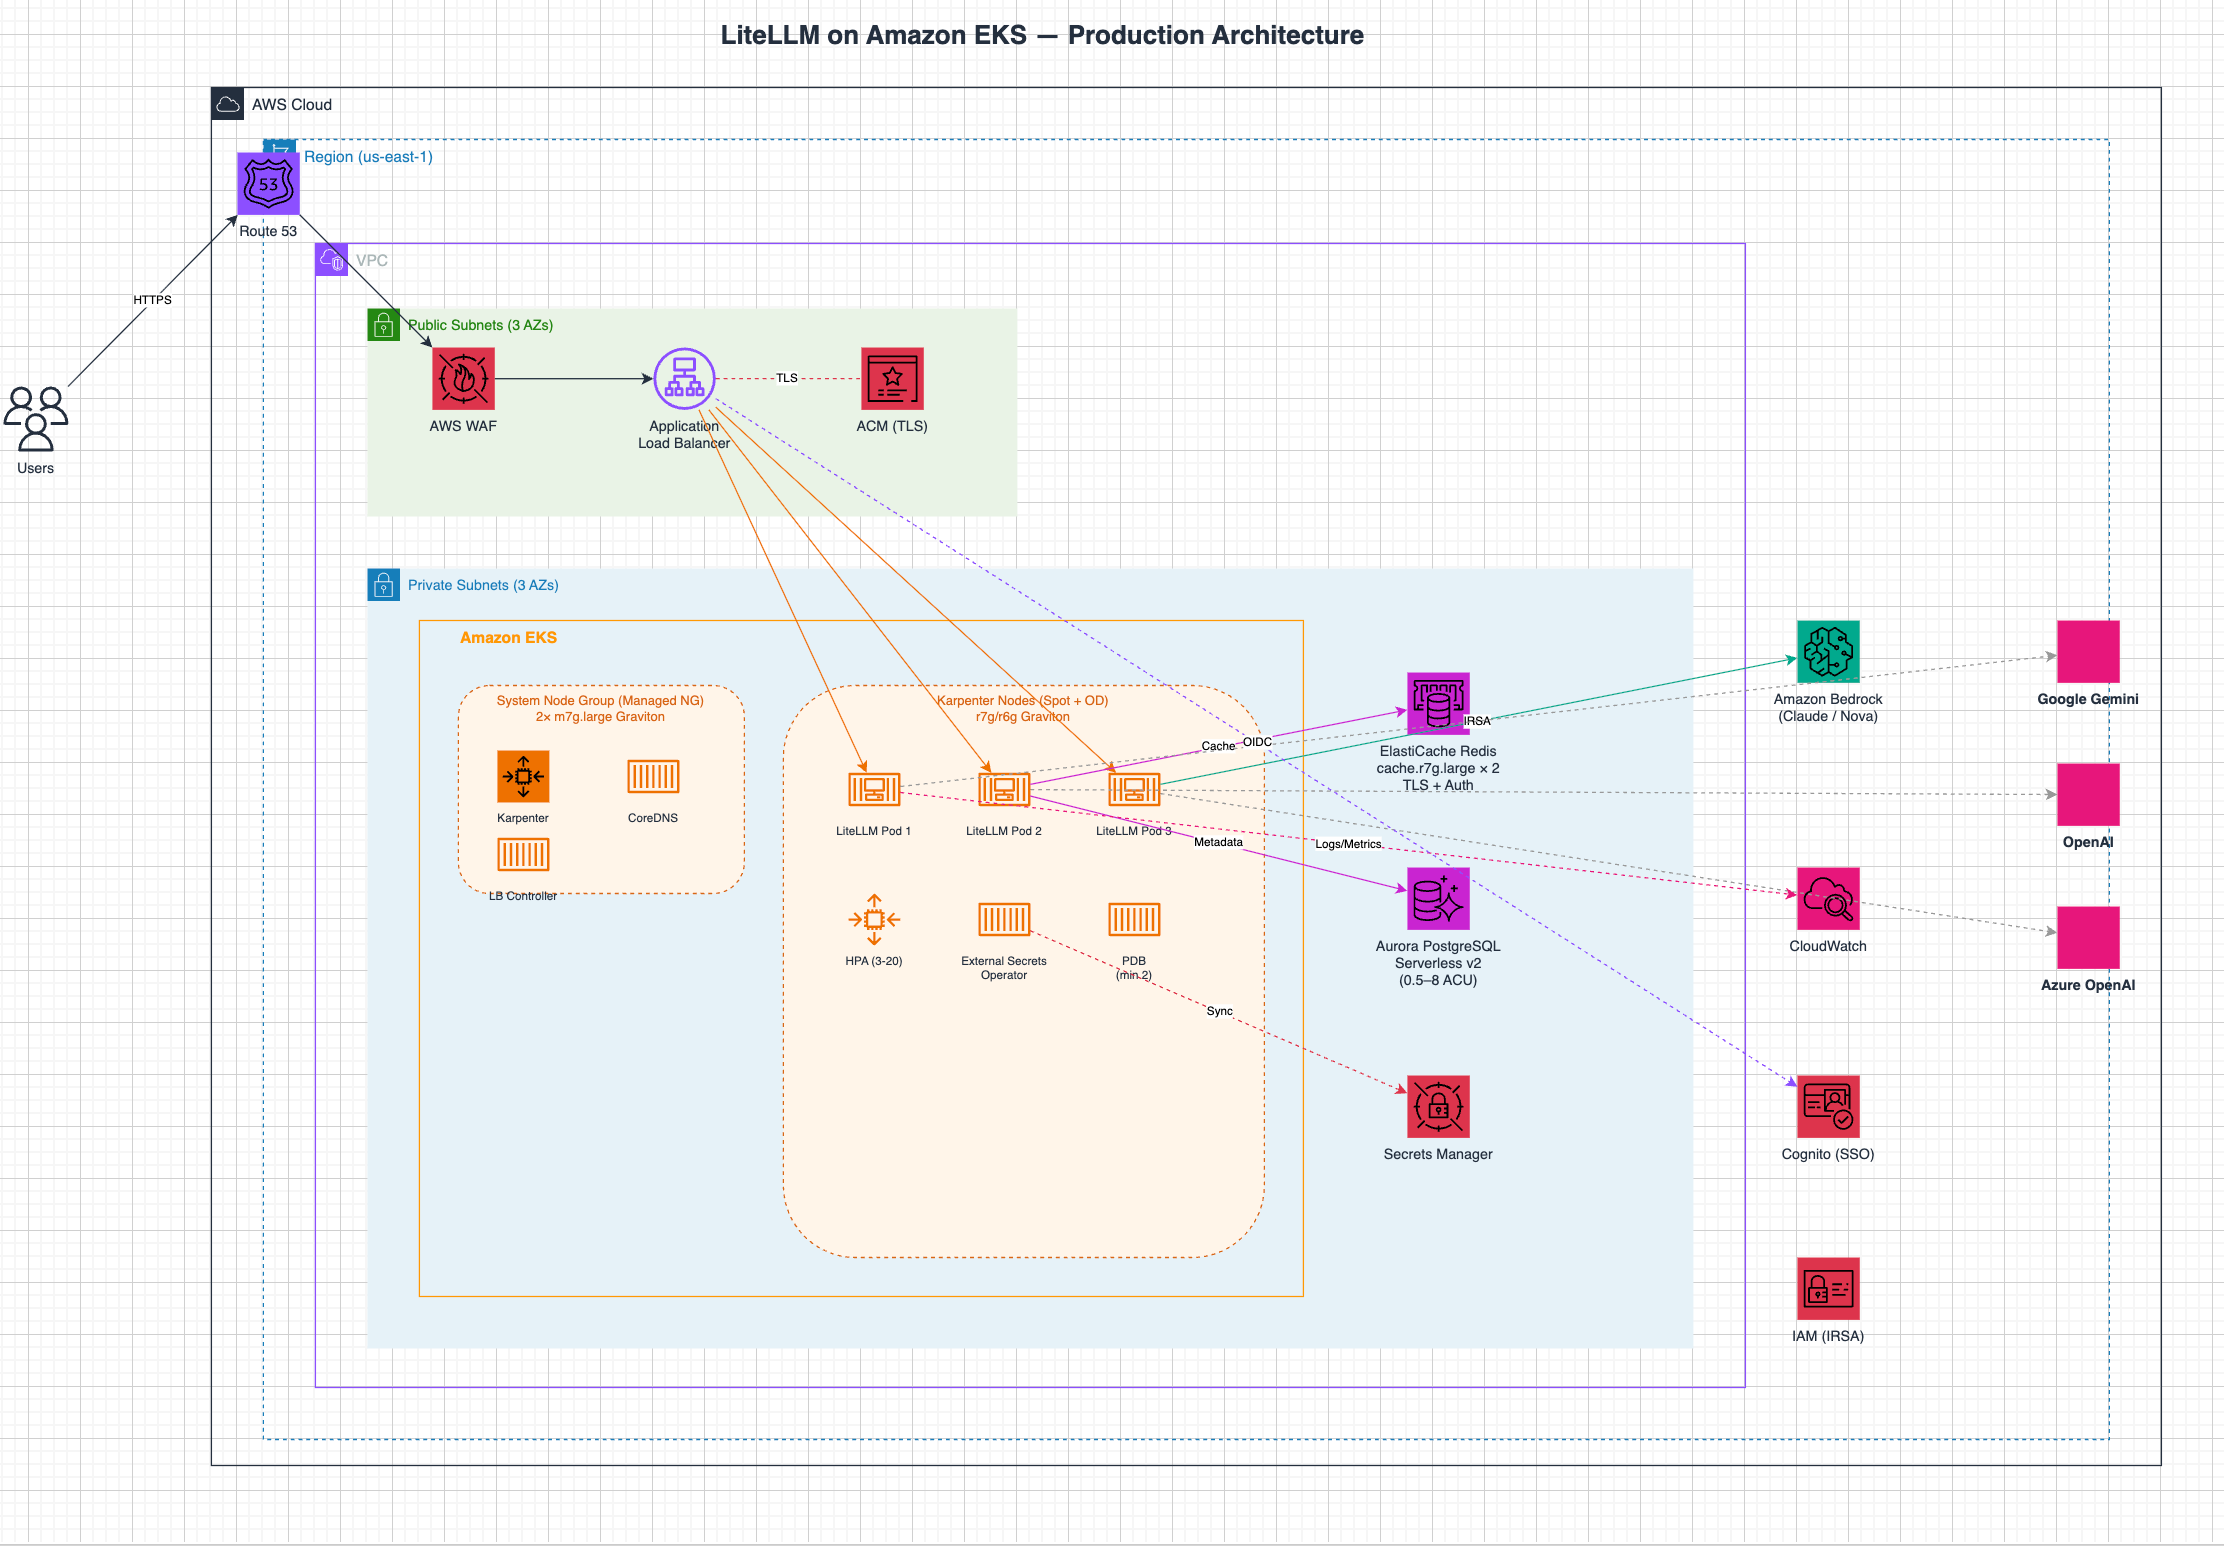2224x1546 pixels.
Task: Click the LiteLLM Pod 3 icon
Action: 1134,790
